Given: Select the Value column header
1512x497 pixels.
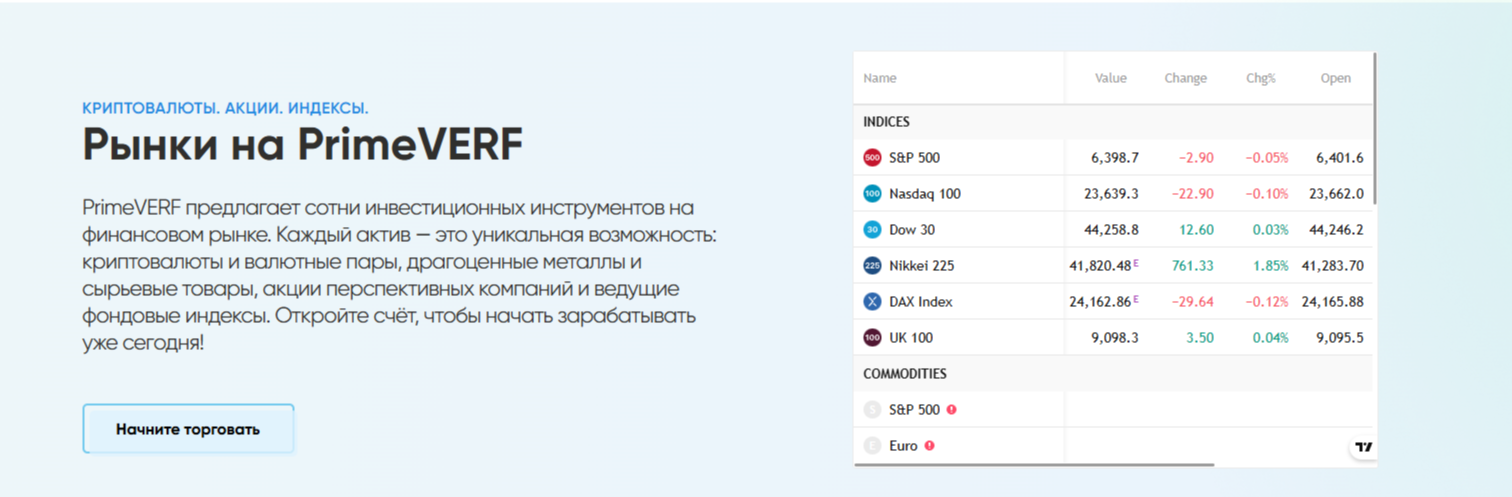Looking at the screenshot, I should pos(1110,78).
